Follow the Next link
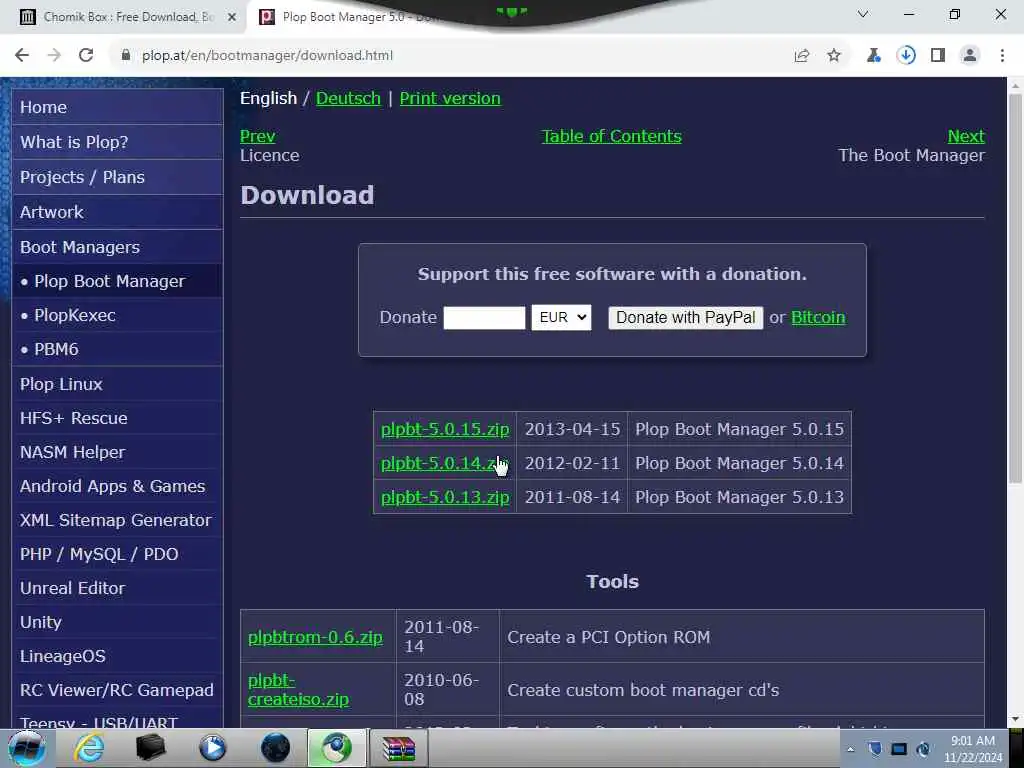 click(966, 136)
